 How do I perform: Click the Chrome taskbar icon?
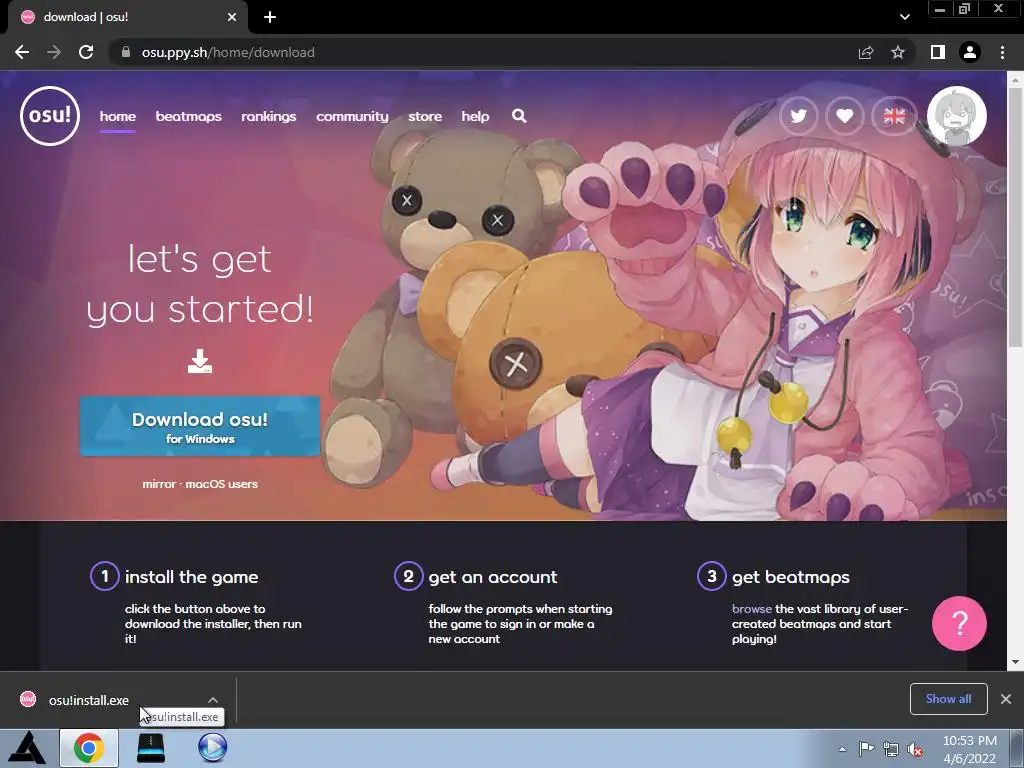click(89, 748)
